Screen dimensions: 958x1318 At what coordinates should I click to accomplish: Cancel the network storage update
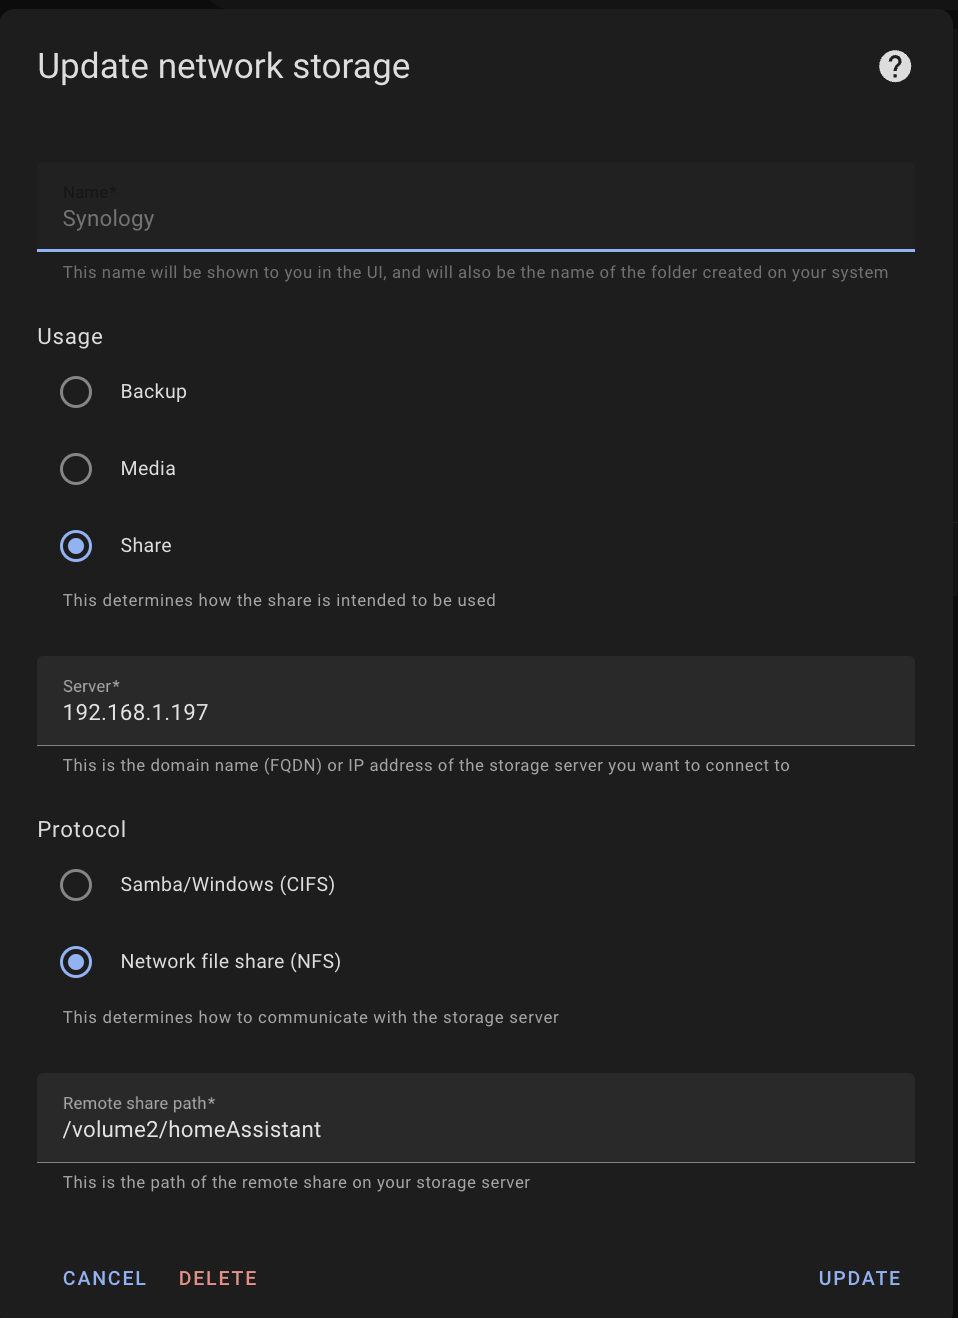pyautogui.click(x=104, y=1278)
